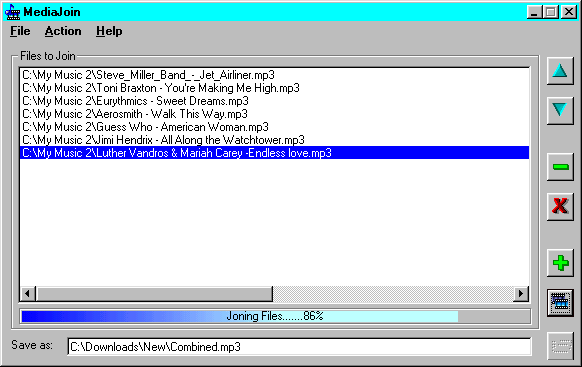This screenshot has width=582, height=367.
Task: Click the Joining Files 86% progress bar
Action: (x=275, y=316)
